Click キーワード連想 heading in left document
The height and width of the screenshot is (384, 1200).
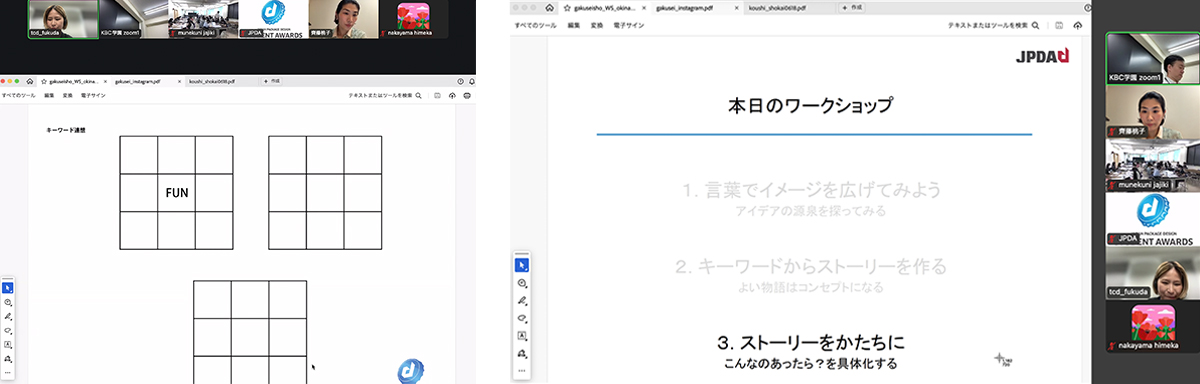point(66,130)
